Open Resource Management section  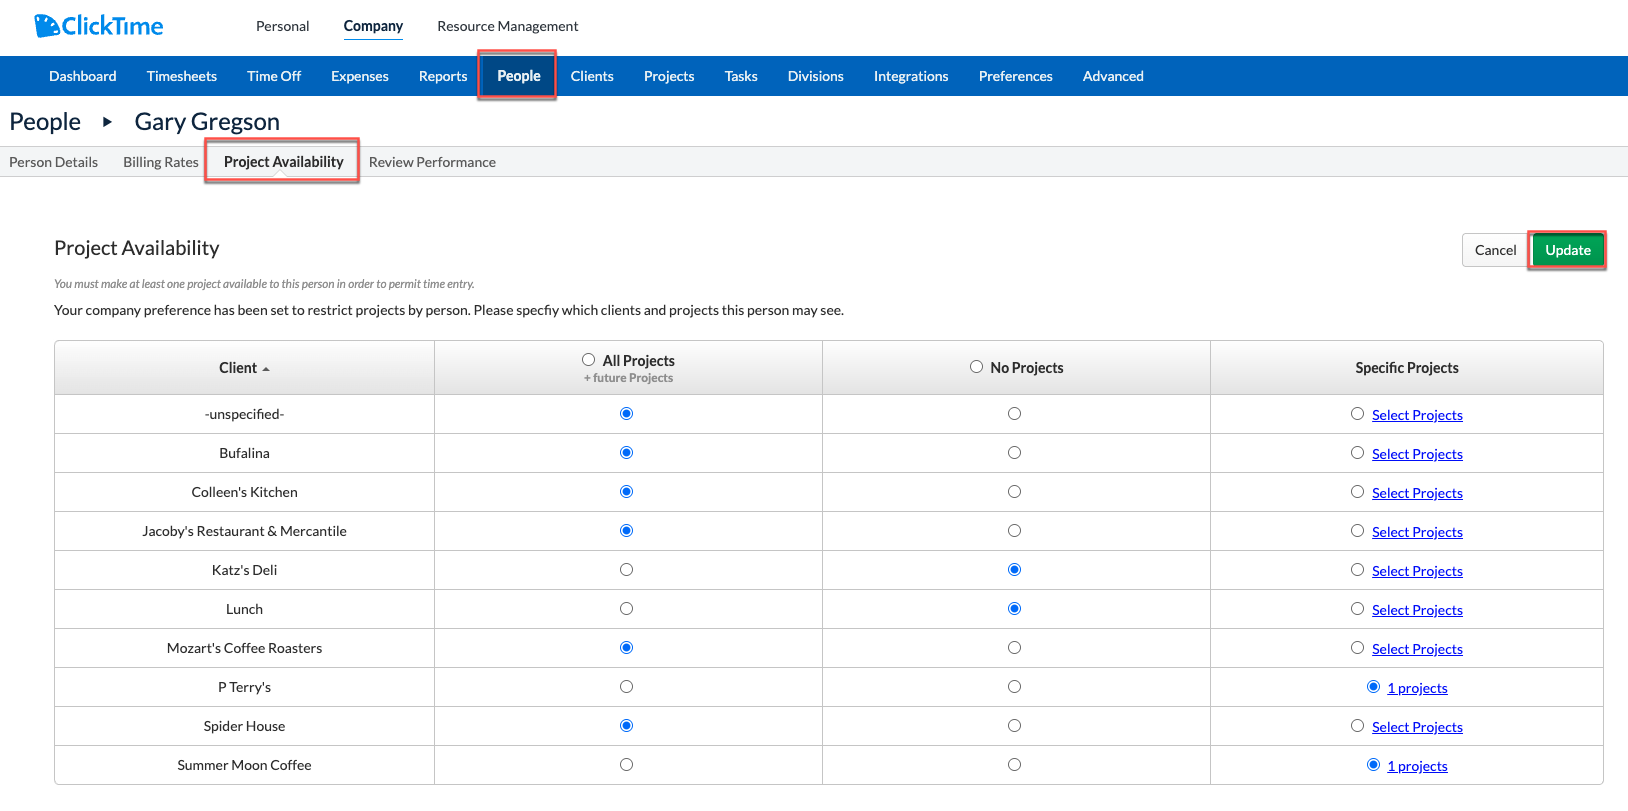507,26
